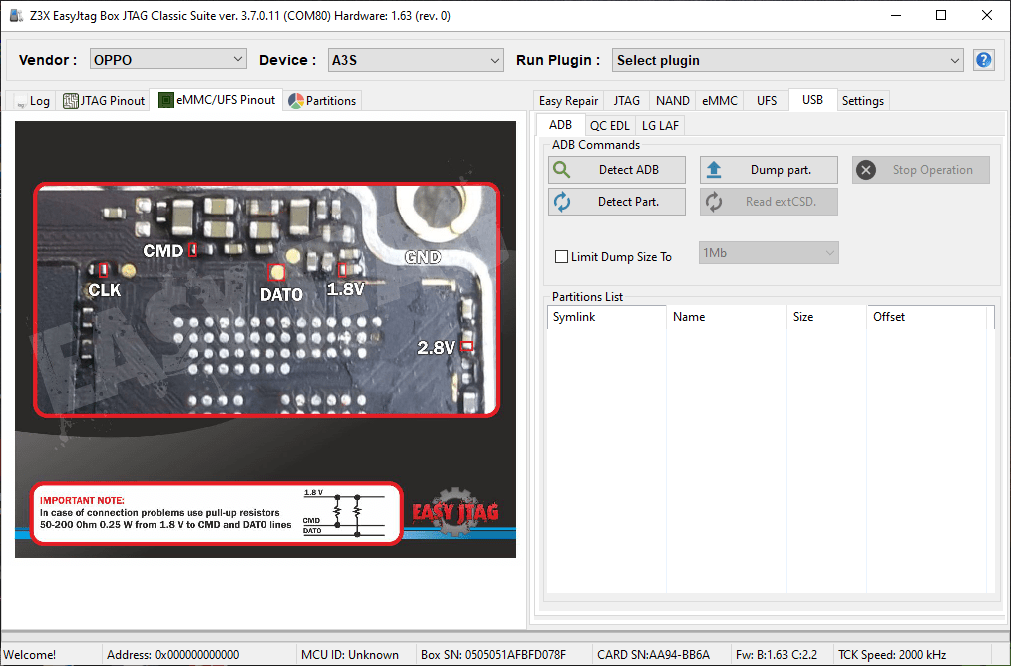Open the JTAG tab

pos(626,101)
